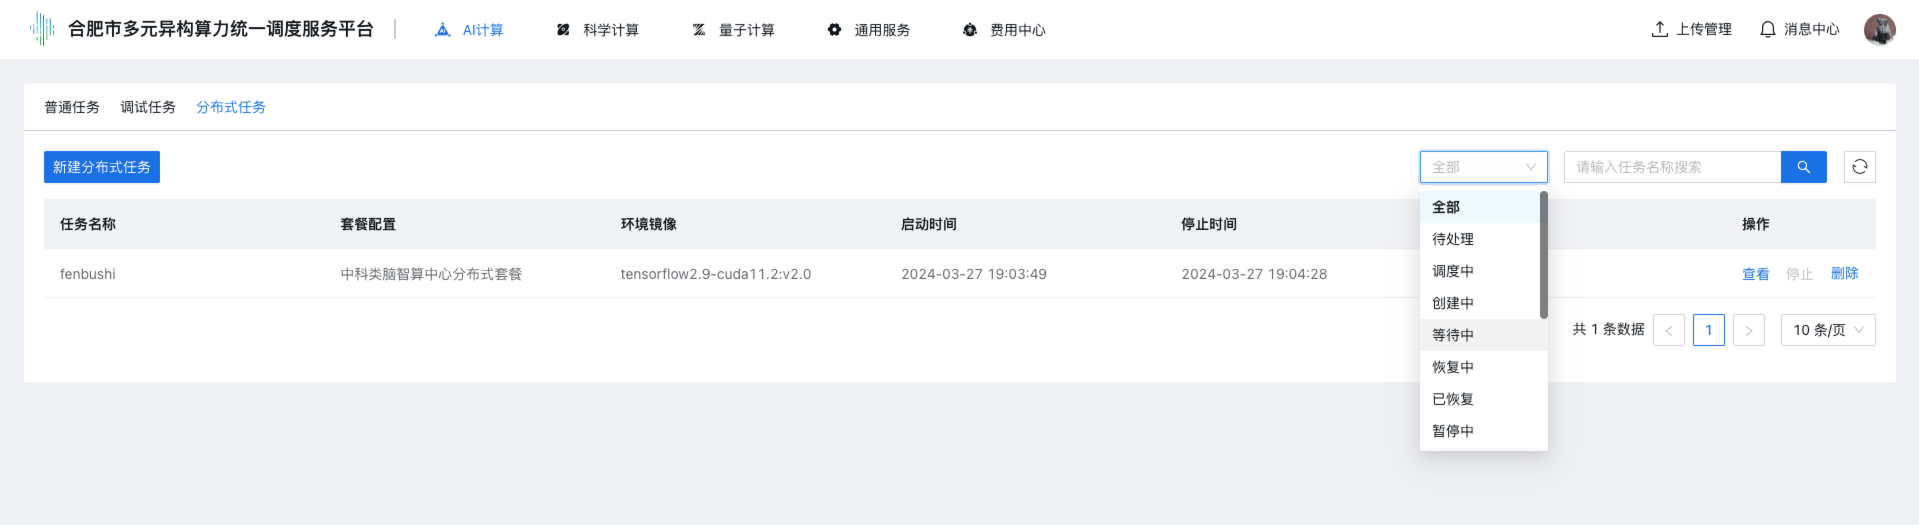This screenshot has height=525, width=1919.
Task: Delete the fenbushi task via 删除
Action: pos(1844,274)
